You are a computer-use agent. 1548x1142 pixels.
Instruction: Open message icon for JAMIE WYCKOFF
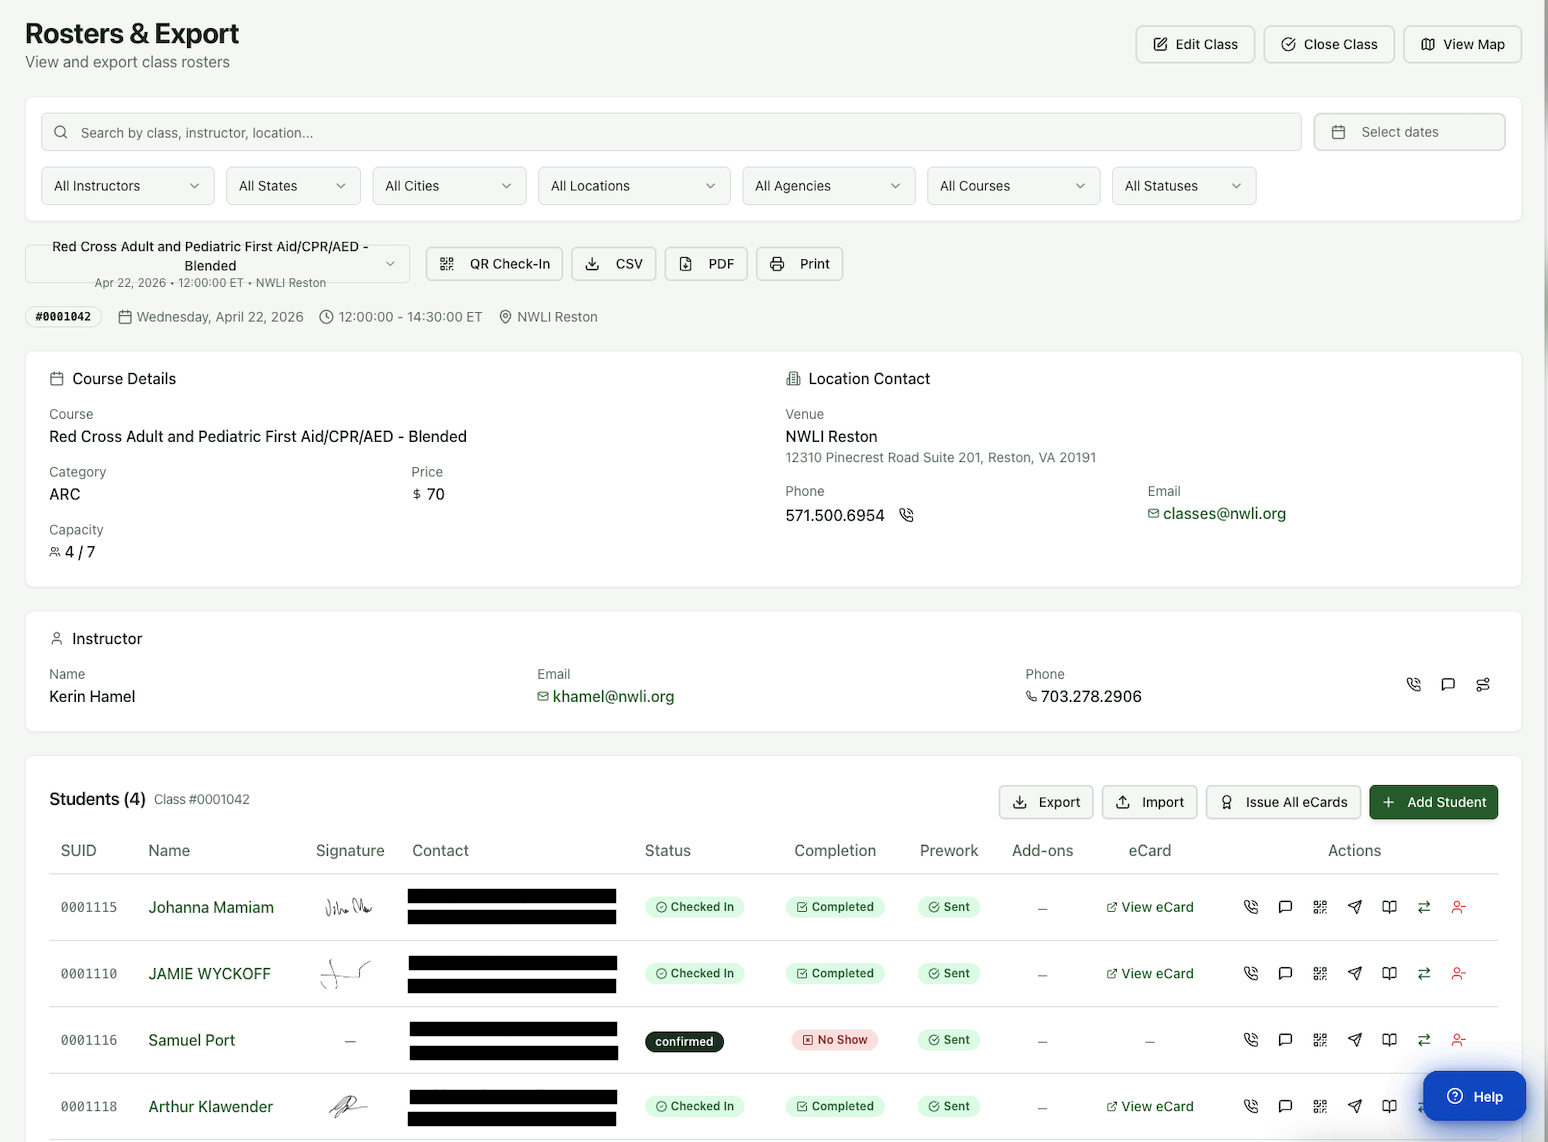[1285, 973]
